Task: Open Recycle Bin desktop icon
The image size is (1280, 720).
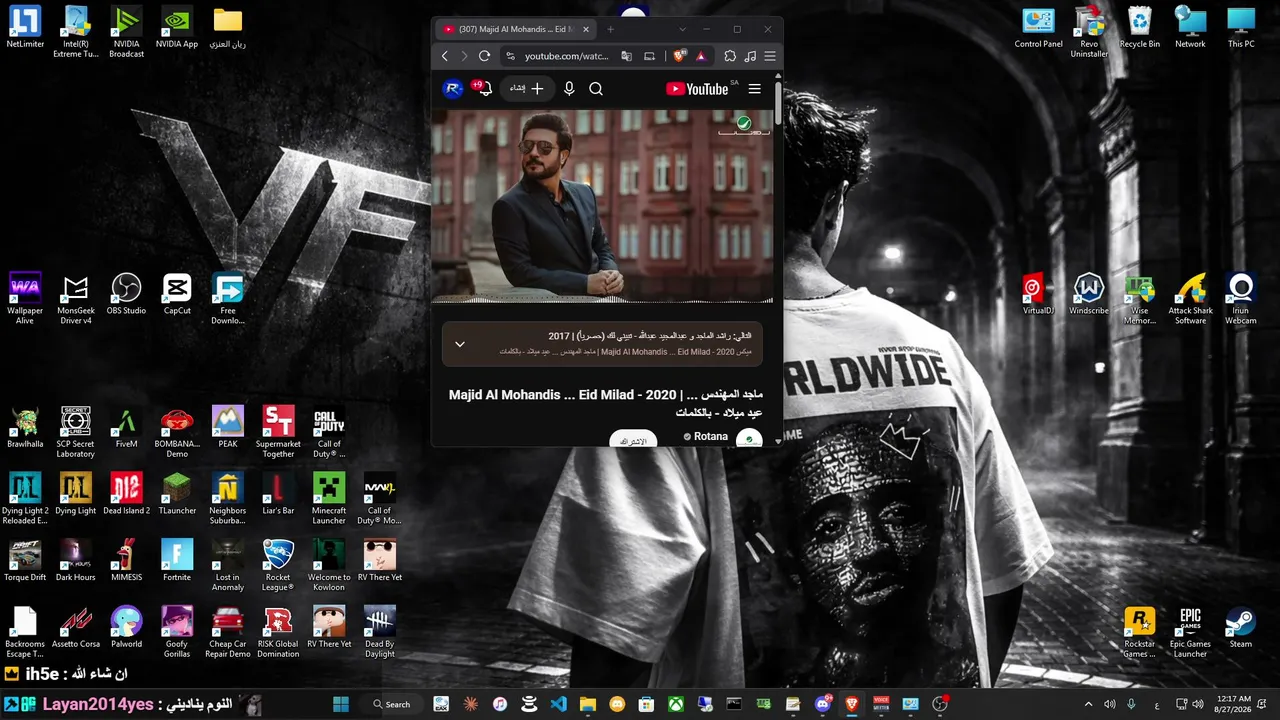Action: 1140,28
